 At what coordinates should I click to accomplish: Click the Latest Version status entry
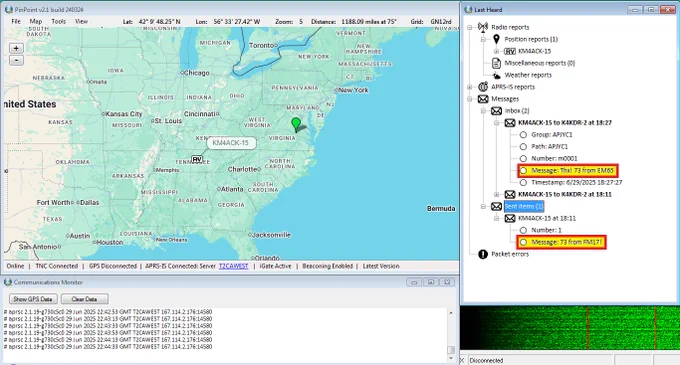pos(381,266)
